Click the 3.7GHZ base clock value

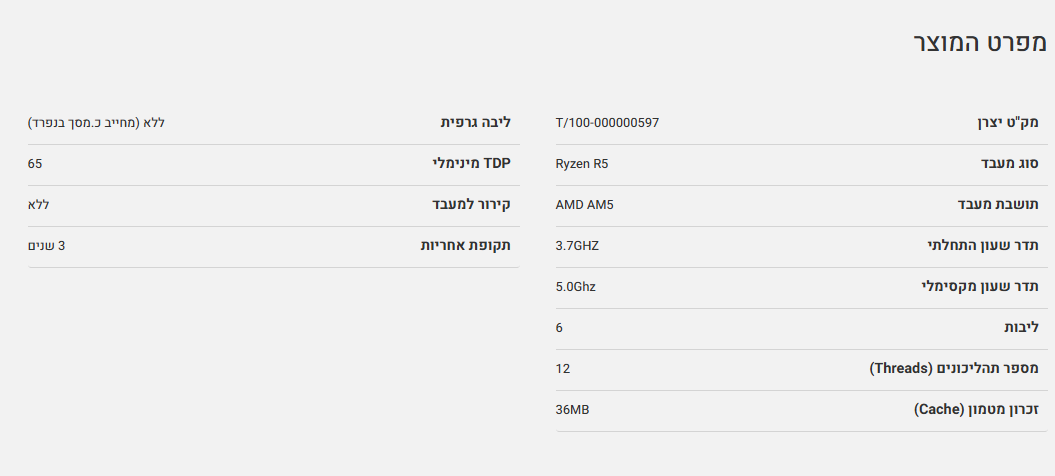click(x=577, y=246)
